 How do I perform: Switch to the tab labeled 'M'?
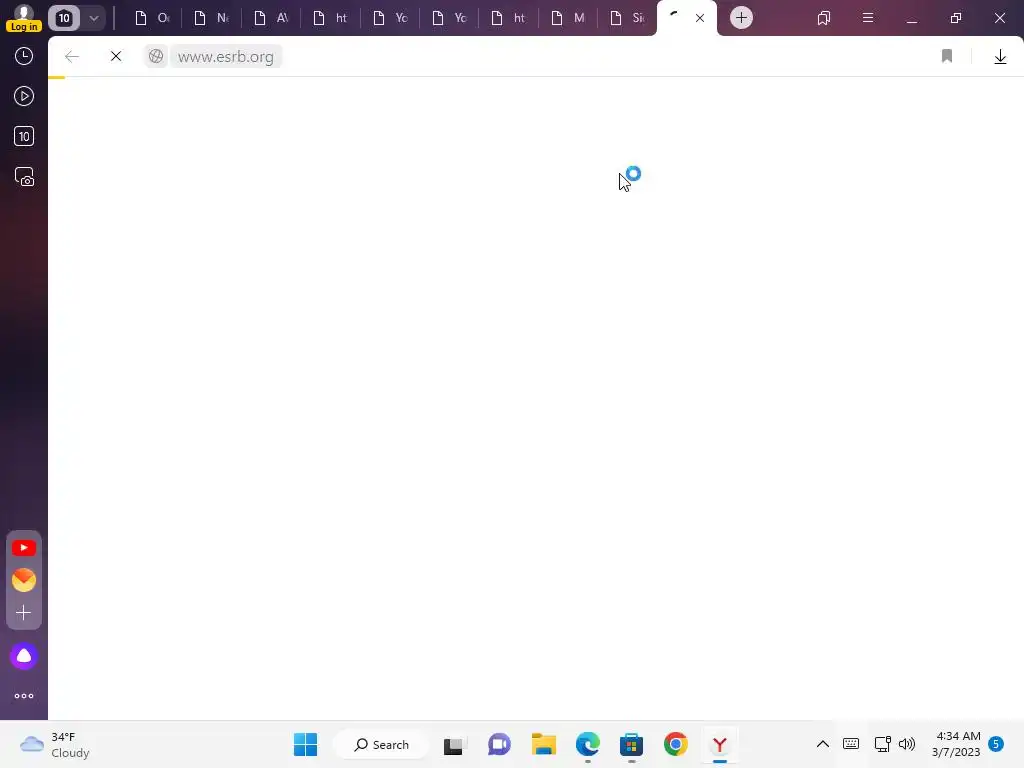pos(568,18)
